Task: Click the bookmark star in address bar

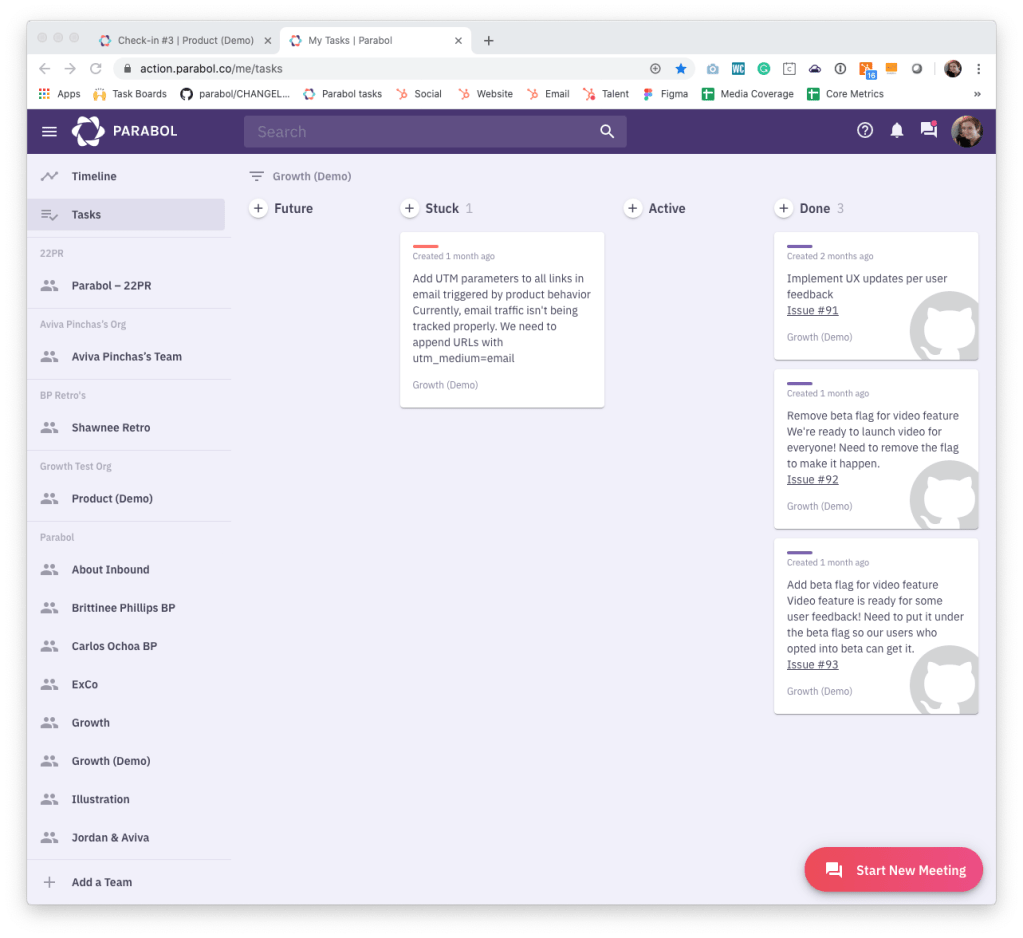Action: click(680, 68)
